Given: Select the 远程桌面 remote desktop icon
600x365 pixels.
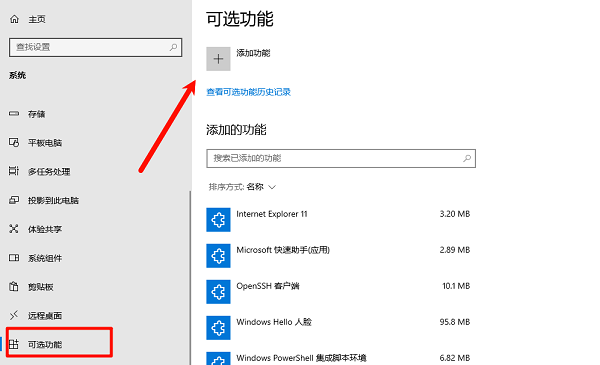Looking at the screenshot, I should coord(14,316).
